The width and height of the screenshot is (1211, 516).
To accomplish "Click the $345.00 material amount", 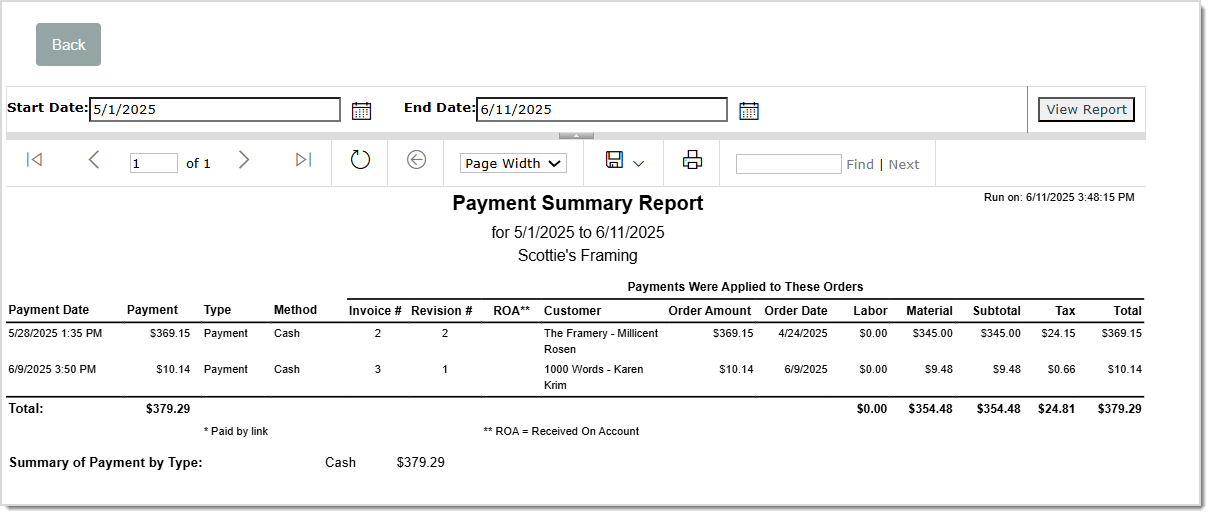I will tap(933, 333).
